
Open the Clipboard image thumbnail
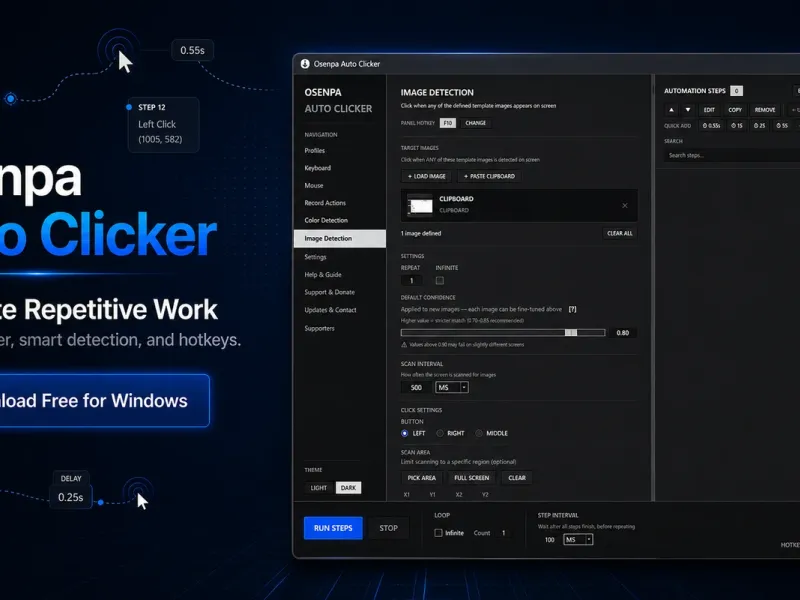(420, 206)
